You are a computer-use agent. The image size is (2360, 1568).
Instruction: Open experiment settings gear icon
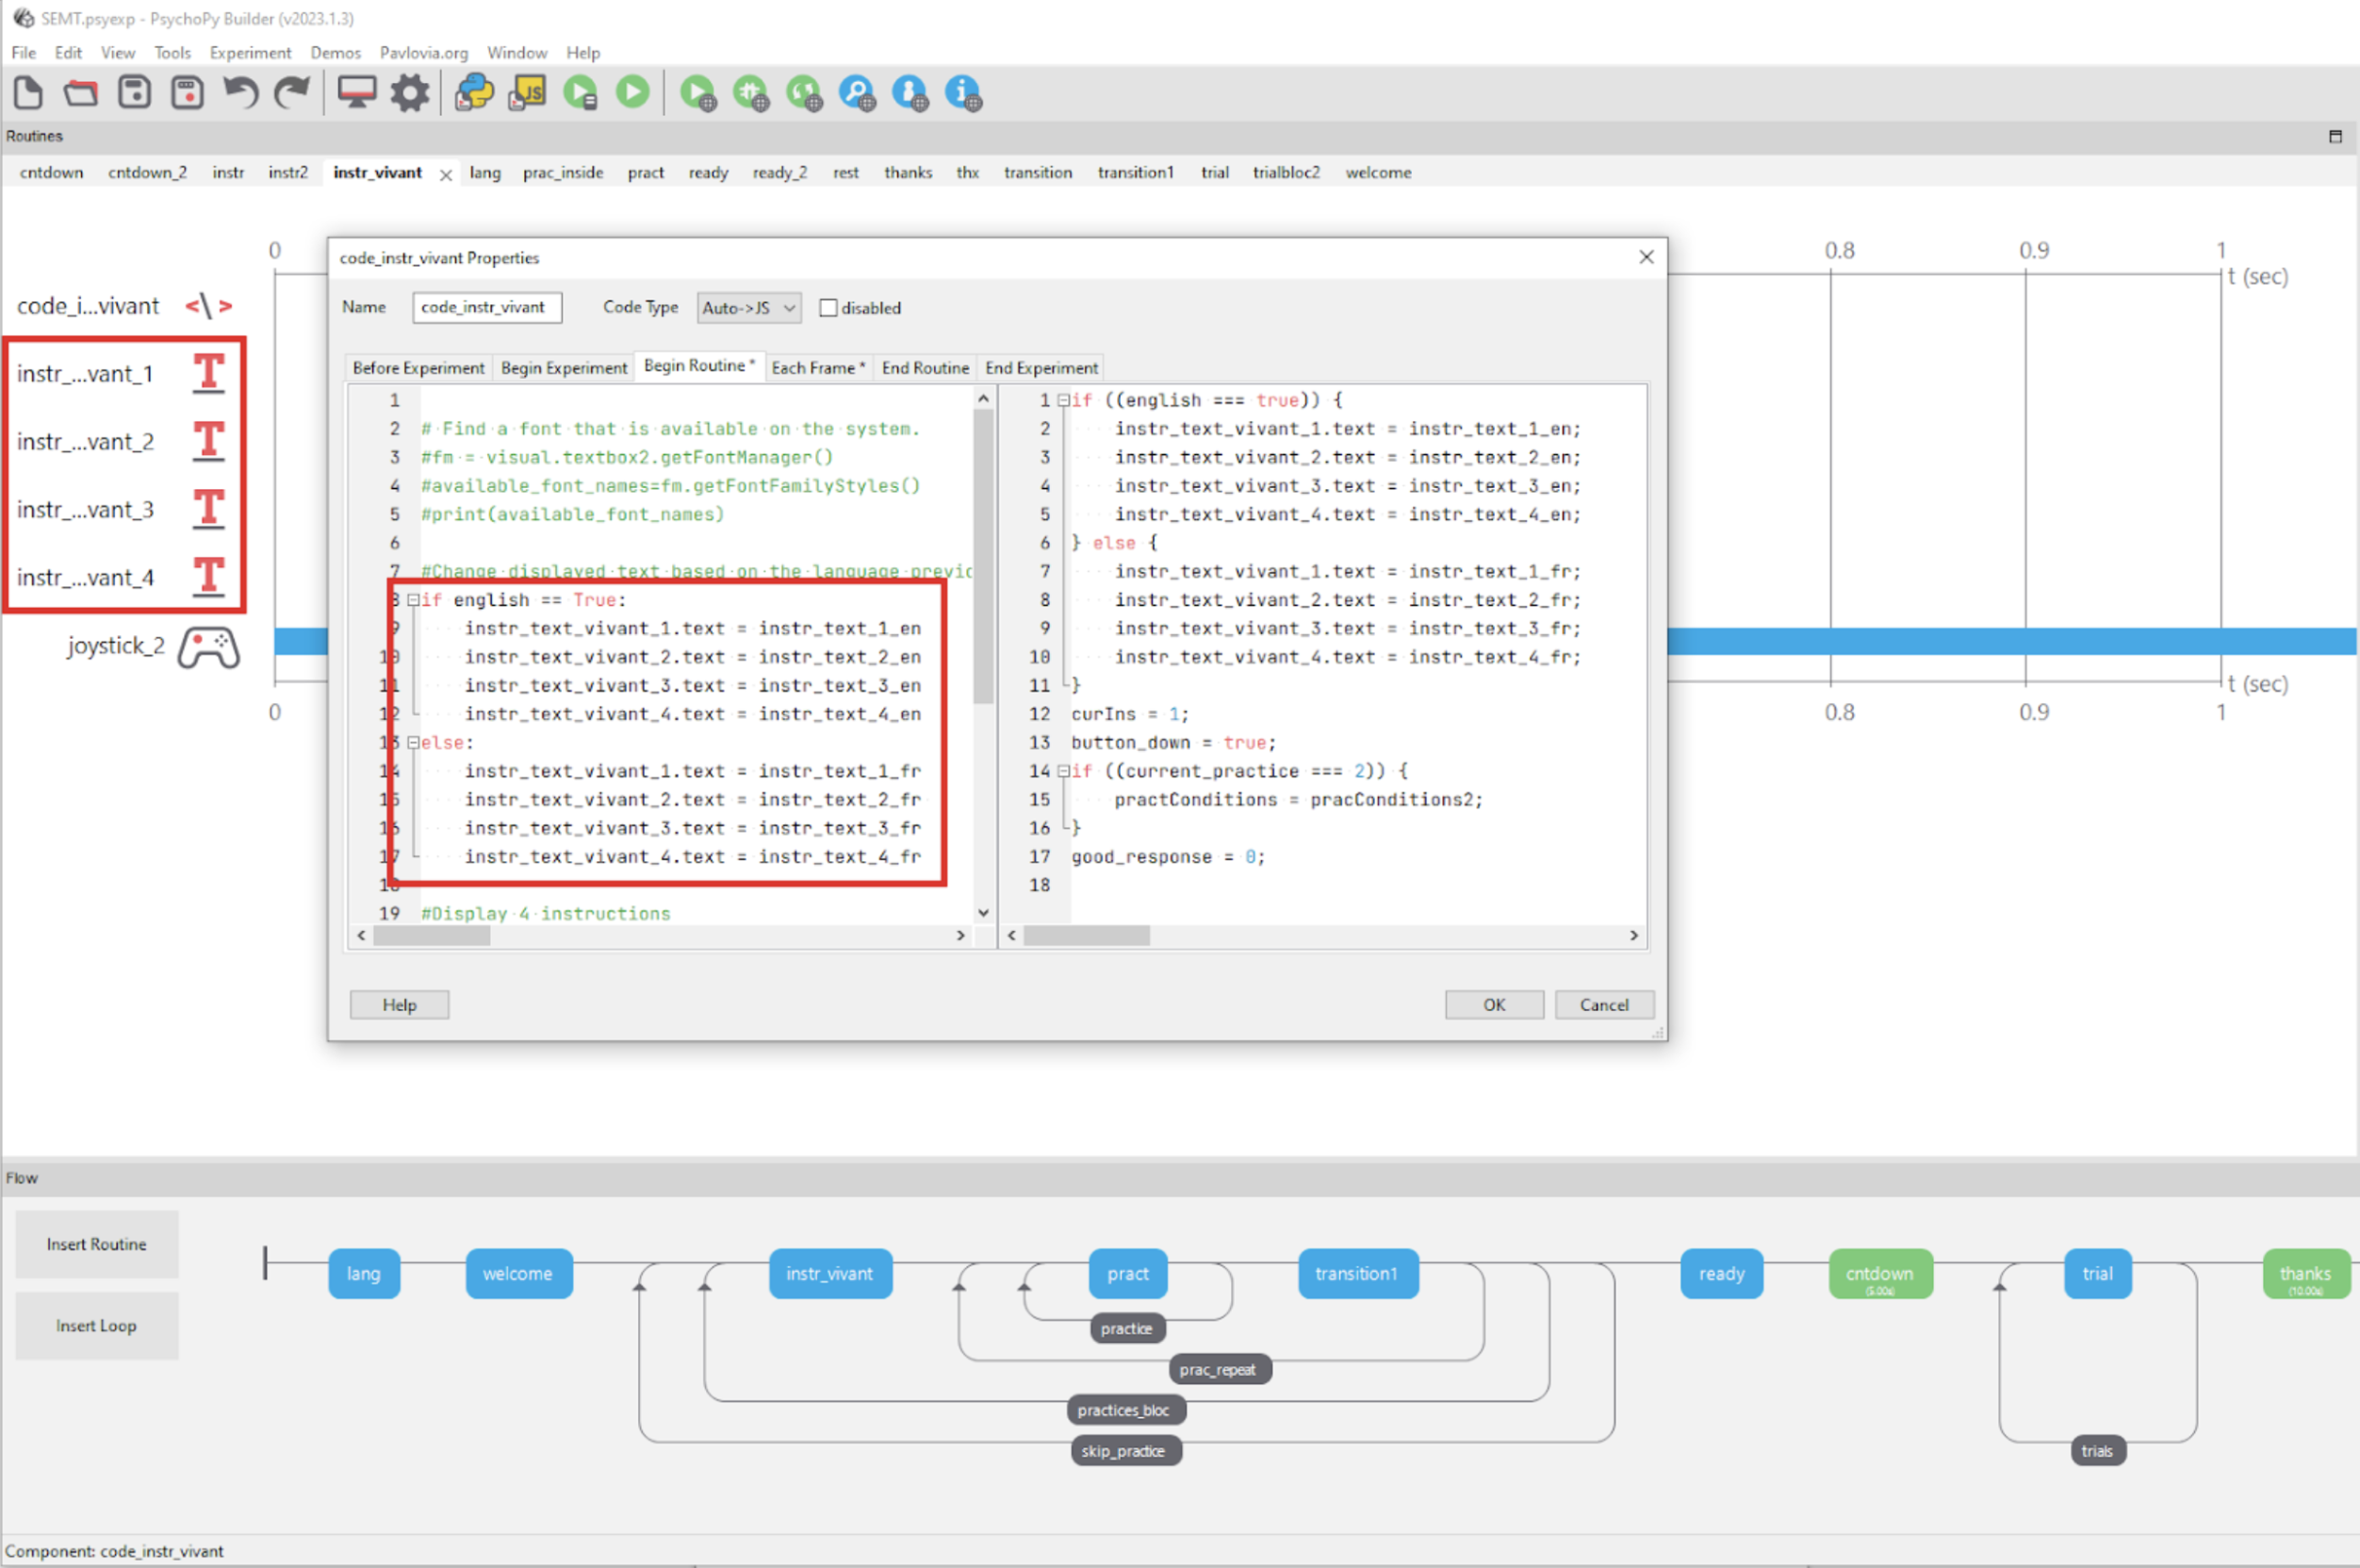(x=409, y=93)
